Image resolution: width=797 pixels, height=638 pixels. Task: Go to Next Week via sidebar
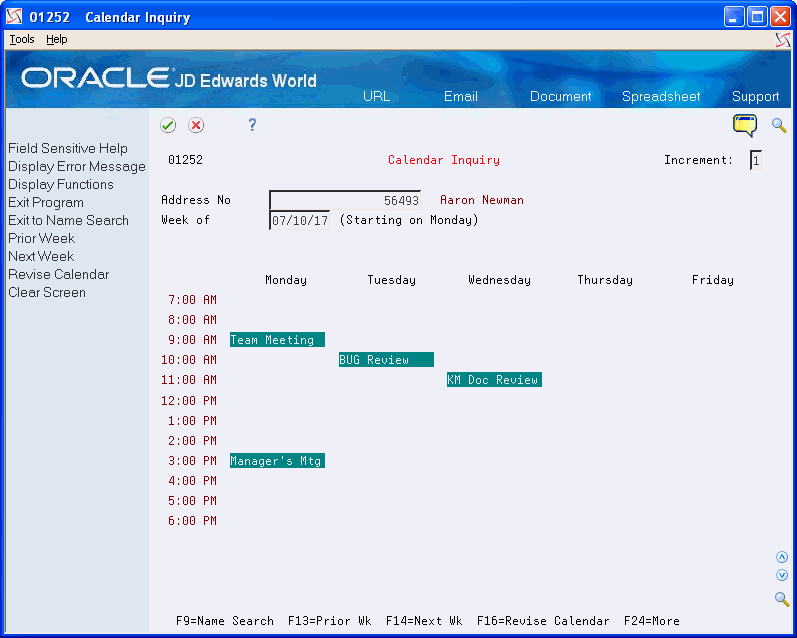tap(41, 256)
